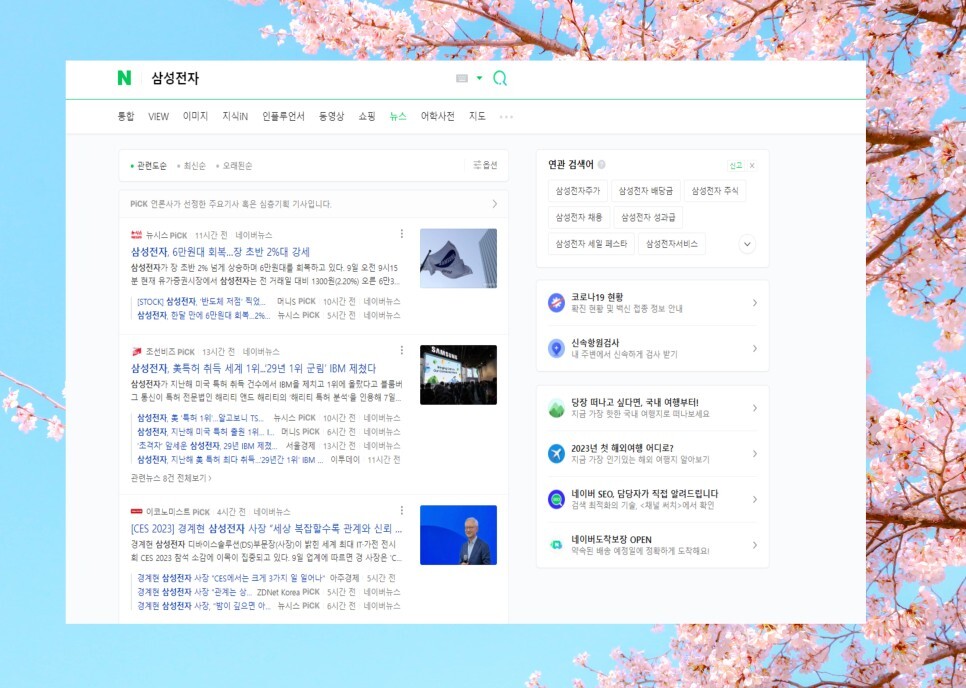Open 관련뉴스 8건 전체보기 link
Viewport: 966px width, 688px height.
[171, 477]
